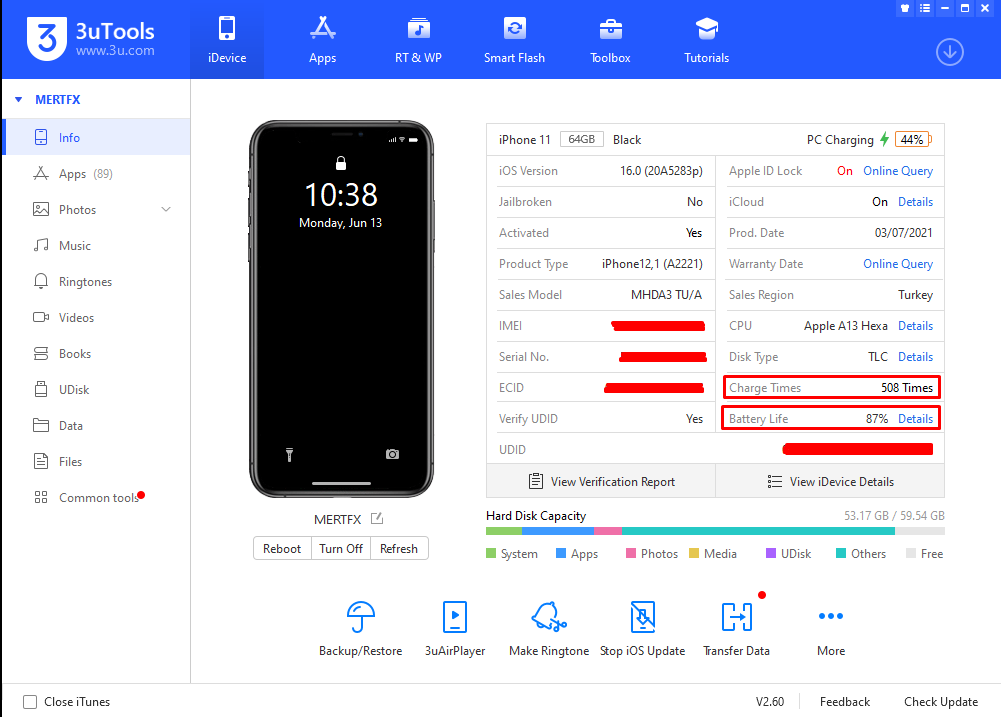Screen dimensions: 1001x717
Task: Open Backup/Restore tool
Action: coord(361,629)
